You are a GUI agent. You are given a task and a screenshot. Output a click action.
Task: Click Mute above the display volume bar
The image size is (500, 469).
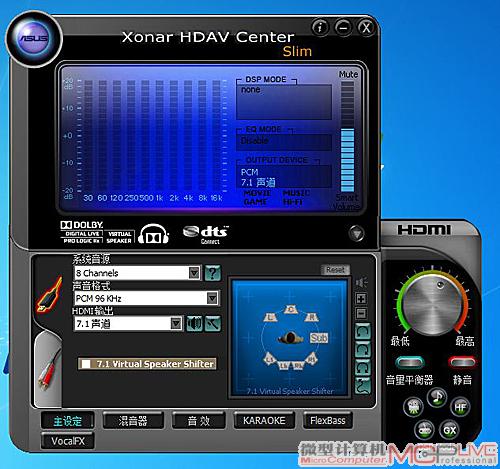[348, 74]
